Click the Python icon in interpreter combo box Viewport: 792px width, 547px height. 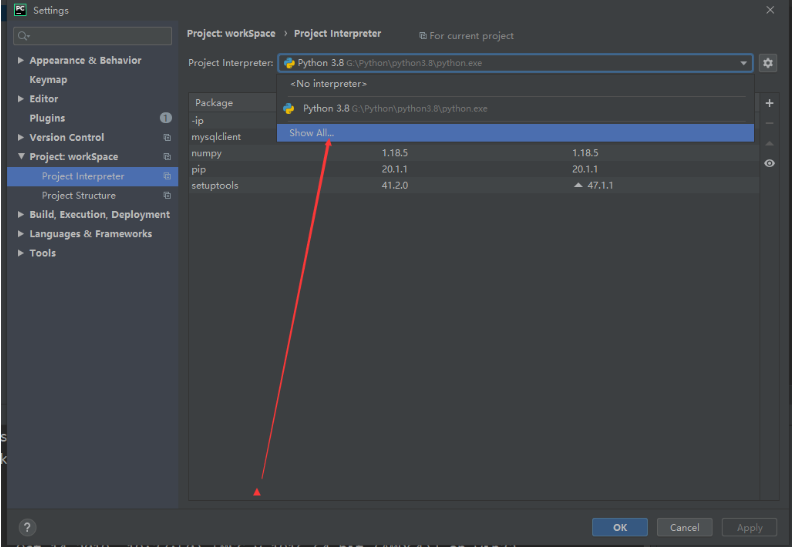(289, 63)
